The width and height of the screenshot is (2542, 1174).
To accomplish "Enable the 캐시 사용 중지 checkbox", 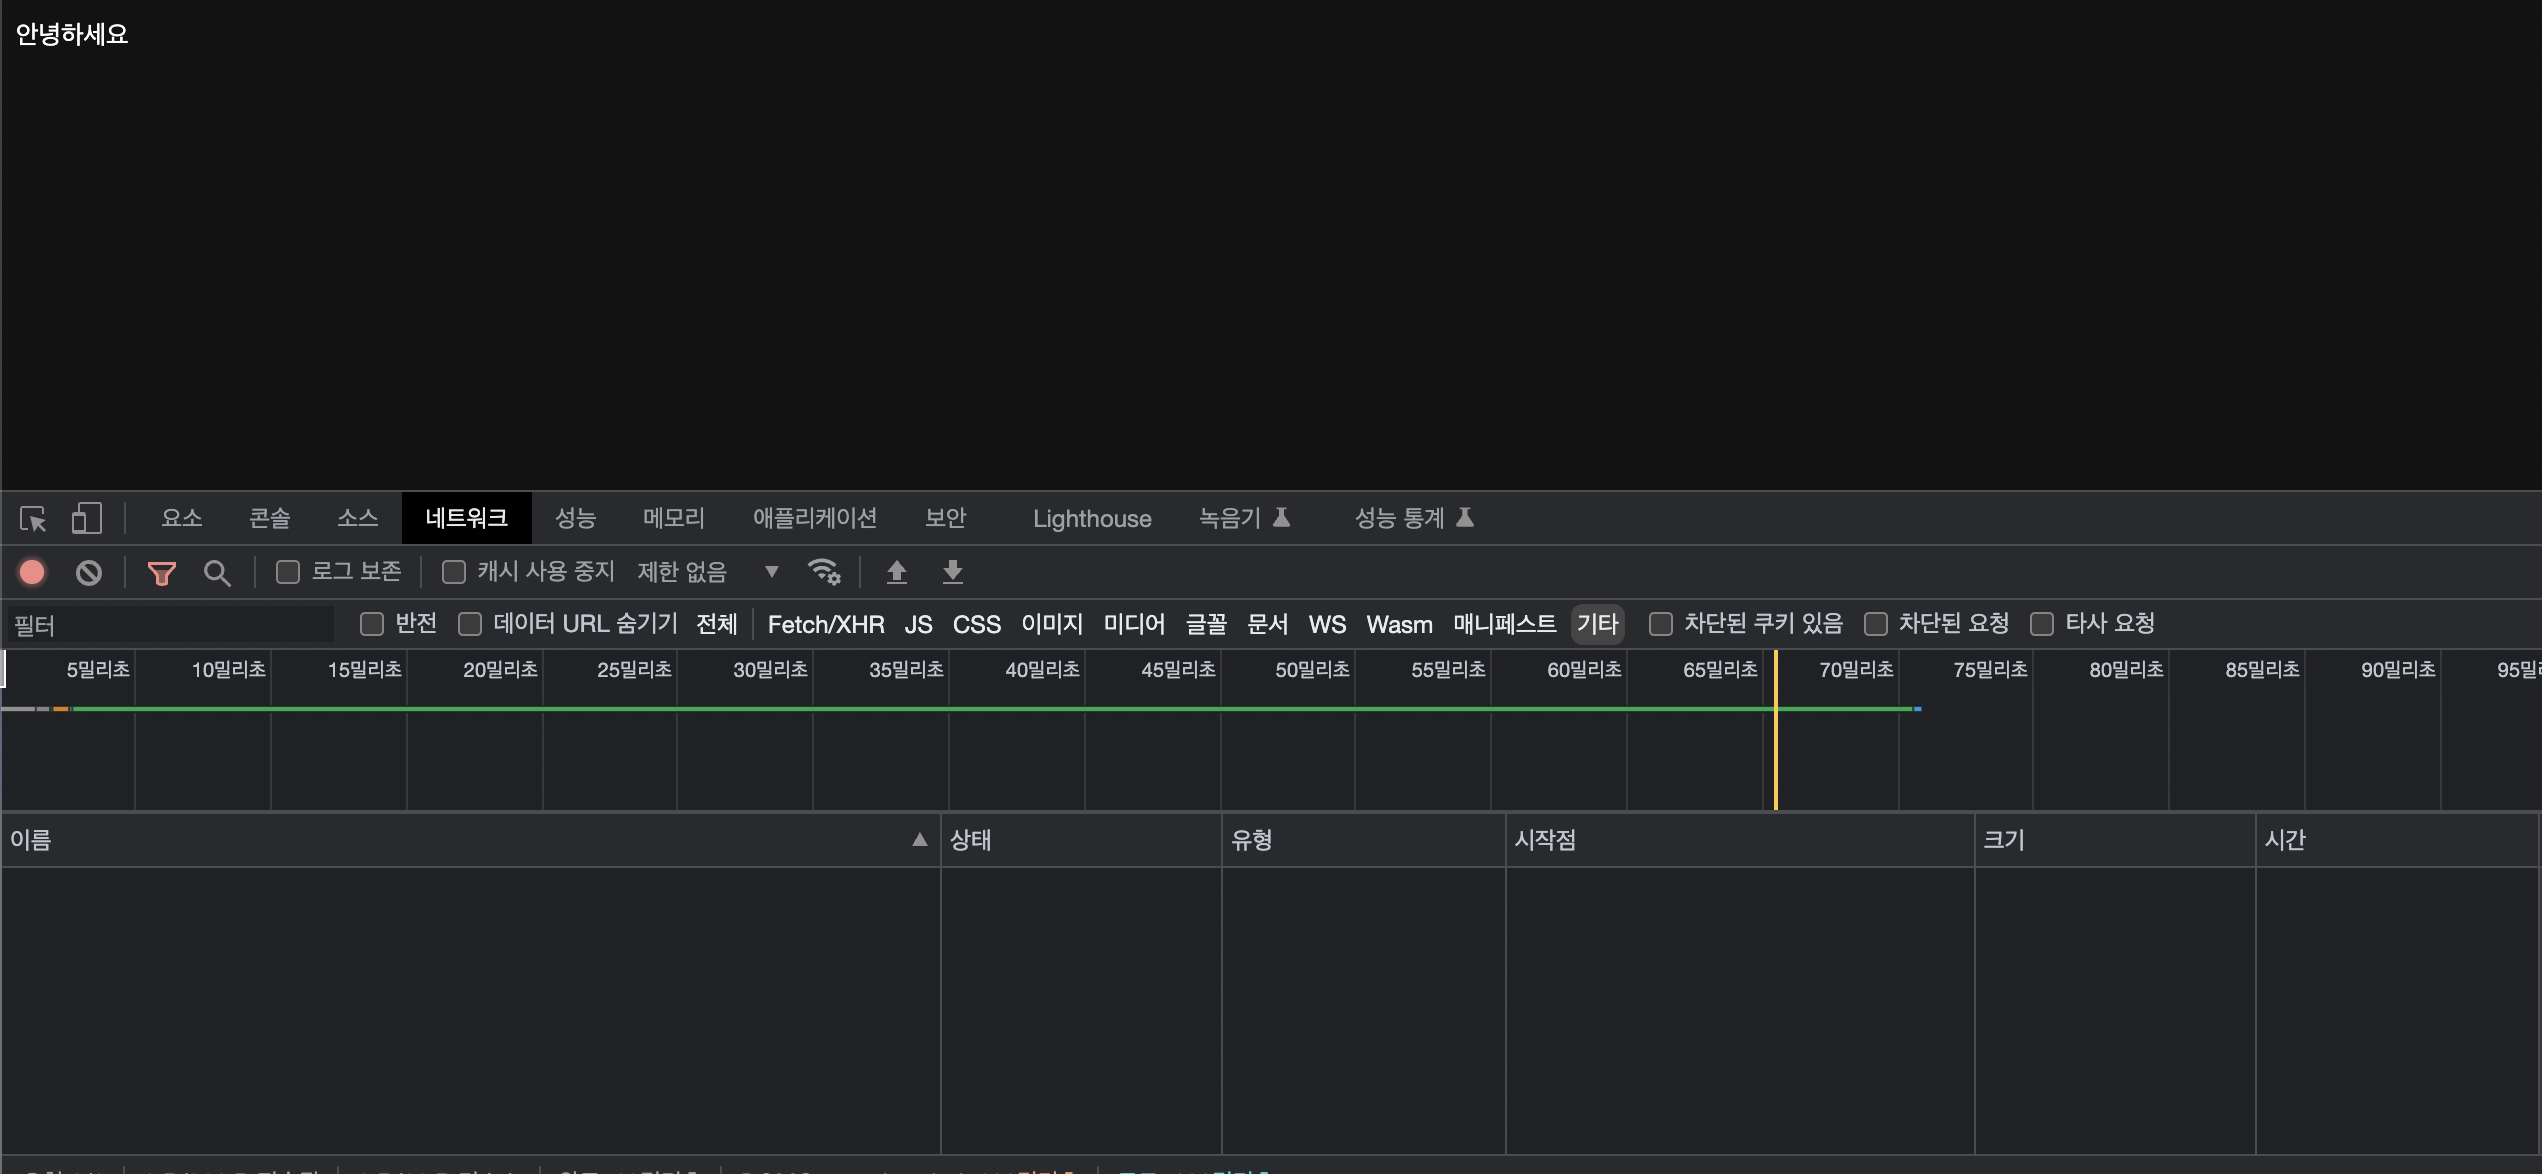I will [x=454, y=572].
